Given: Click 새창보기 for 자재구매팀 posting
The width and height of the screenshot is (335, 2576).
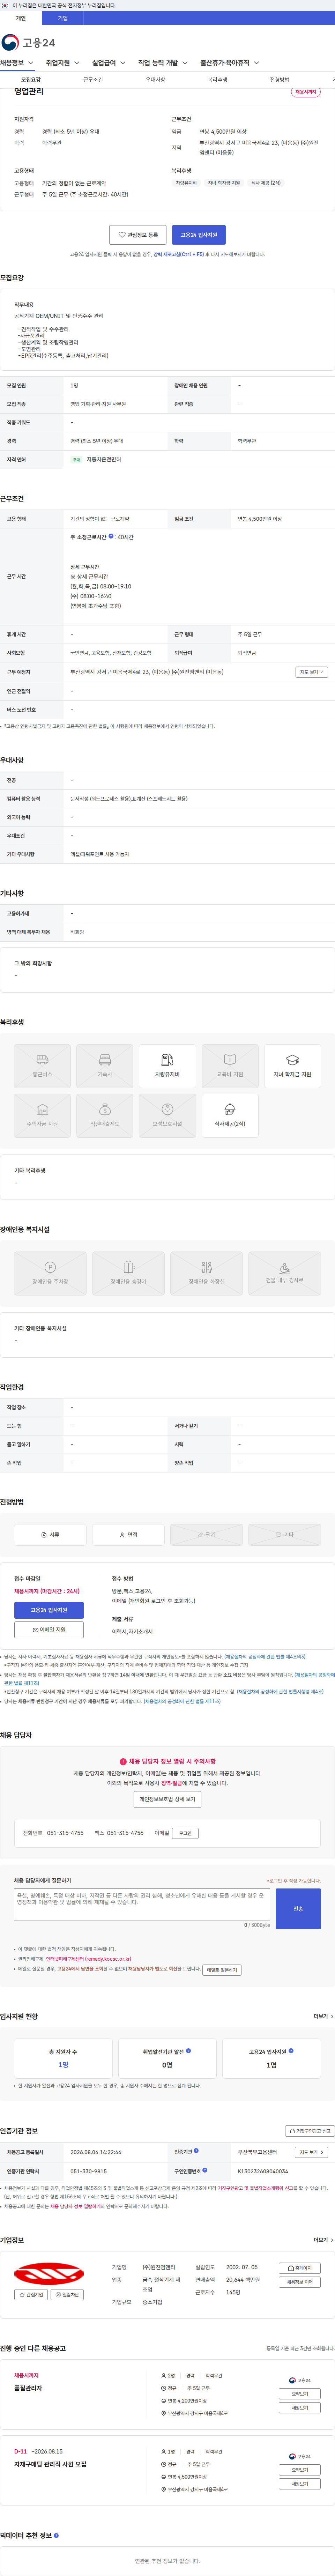Looking at the screenshot, I should tap(300, 2484).
